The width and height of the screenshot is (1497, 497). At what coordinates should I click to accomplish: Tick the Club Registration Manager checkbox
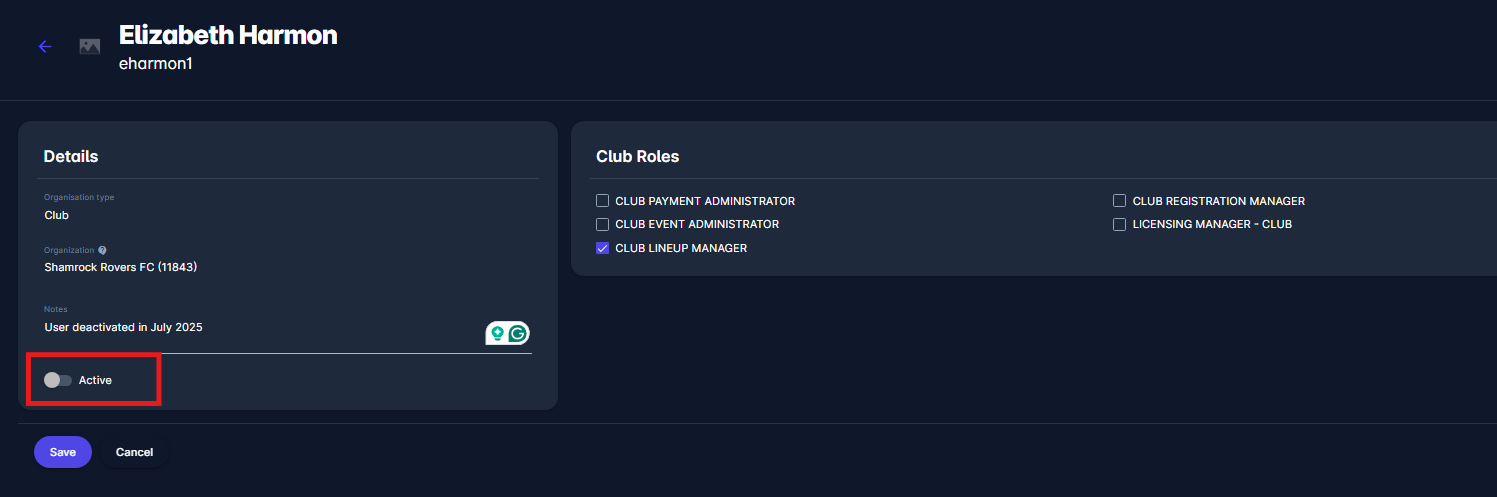pyautogui.click(x=1120, y=201)
